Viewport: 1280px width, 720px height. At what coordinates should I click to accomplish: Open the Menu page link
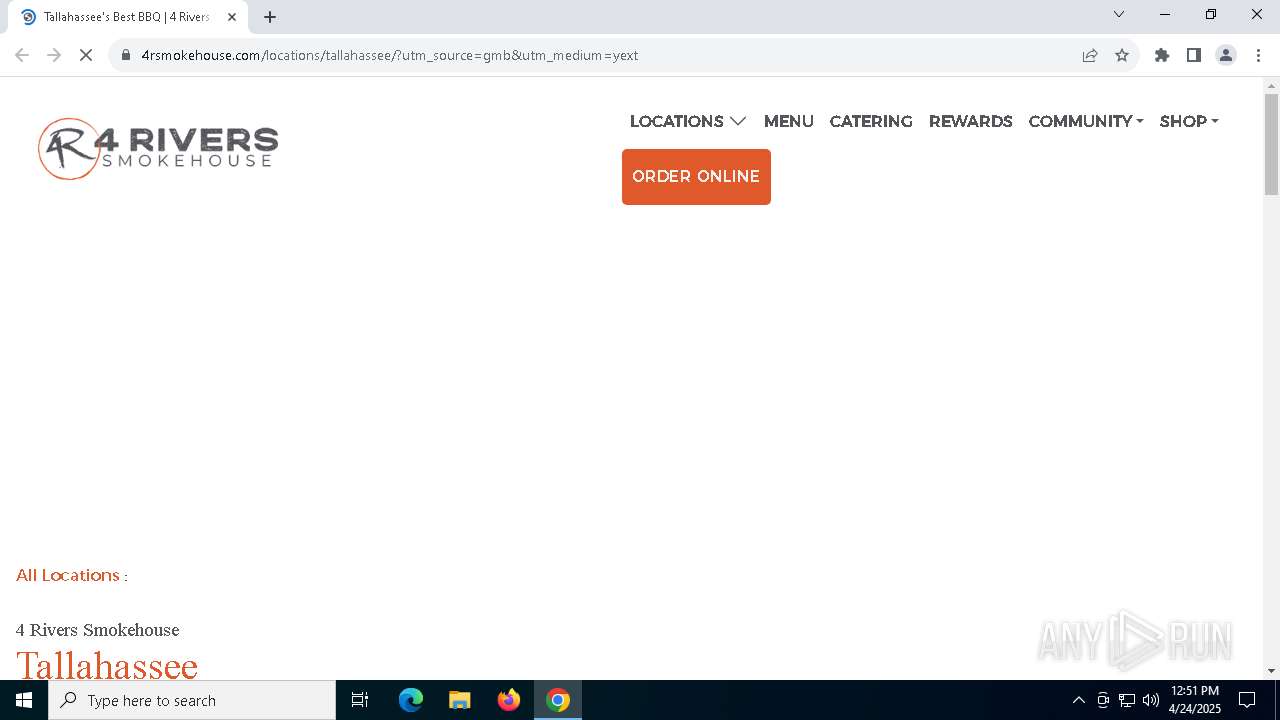[789, 121]
